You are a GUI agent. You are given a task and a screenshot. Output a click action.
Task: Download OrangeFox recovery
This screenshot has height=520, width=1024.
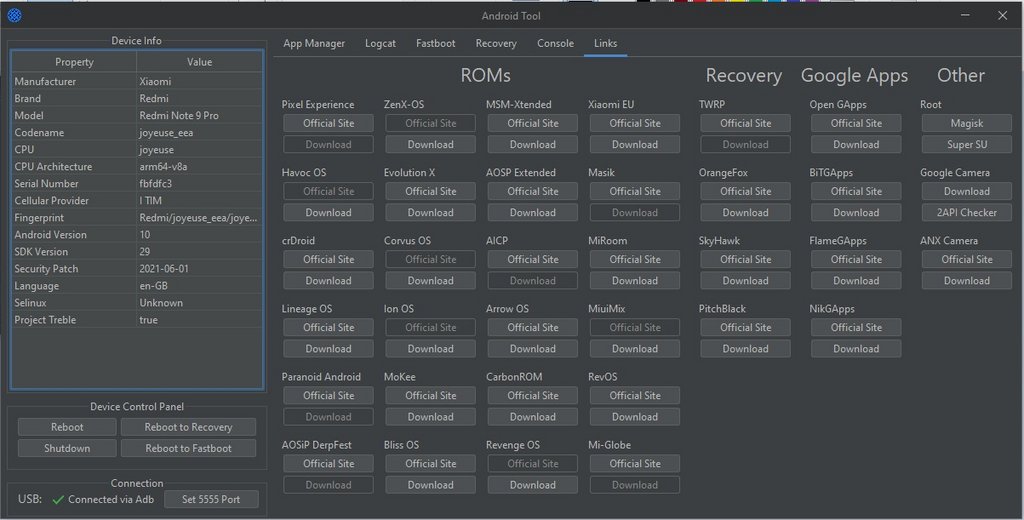coord(745,212)
